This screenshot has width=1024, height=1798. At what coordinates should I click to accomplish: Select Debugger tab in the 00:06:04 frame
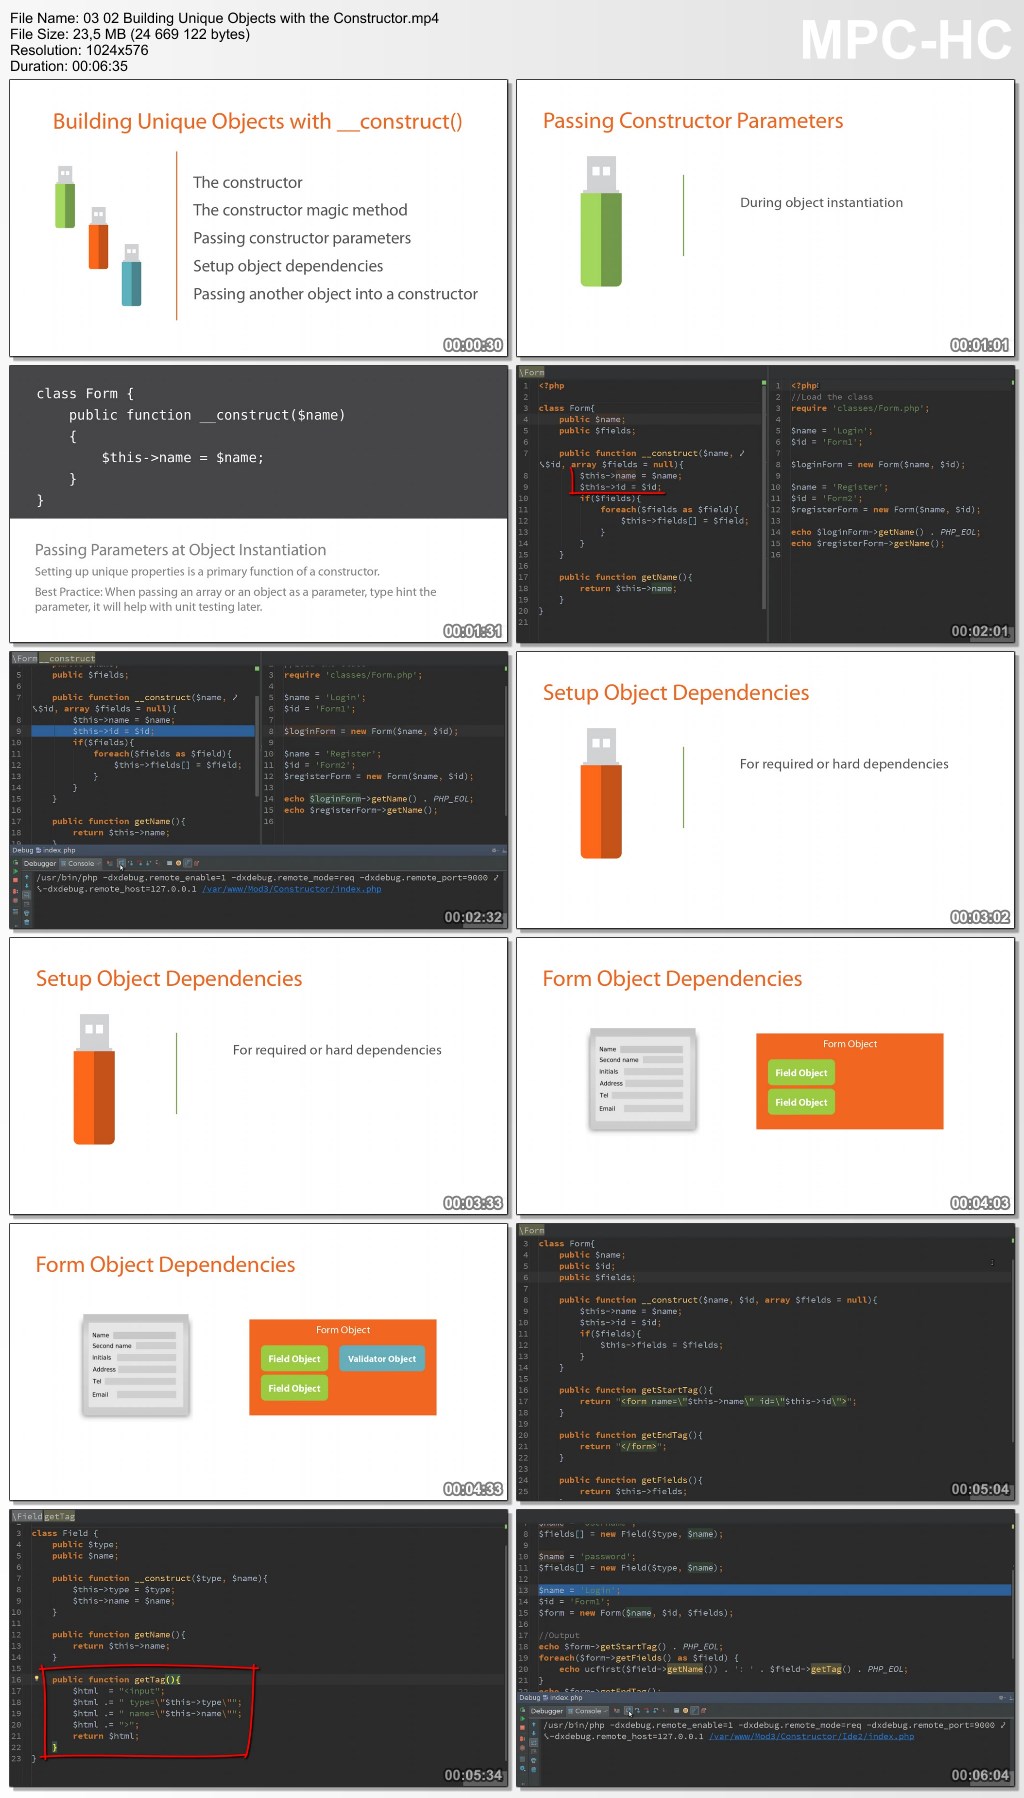pyautogui.click(x=546, y=1711)
